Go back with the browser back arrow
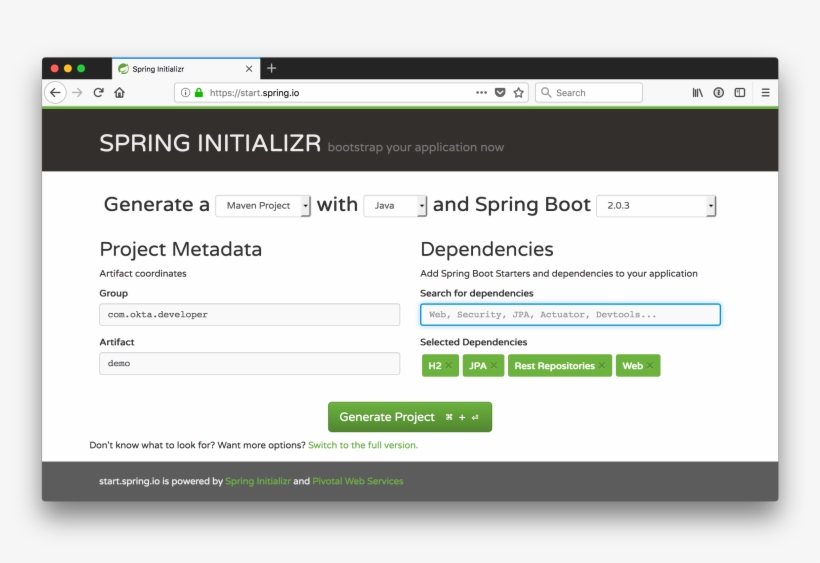The width and height of the screenshot is (820, 563). (55, 93)
